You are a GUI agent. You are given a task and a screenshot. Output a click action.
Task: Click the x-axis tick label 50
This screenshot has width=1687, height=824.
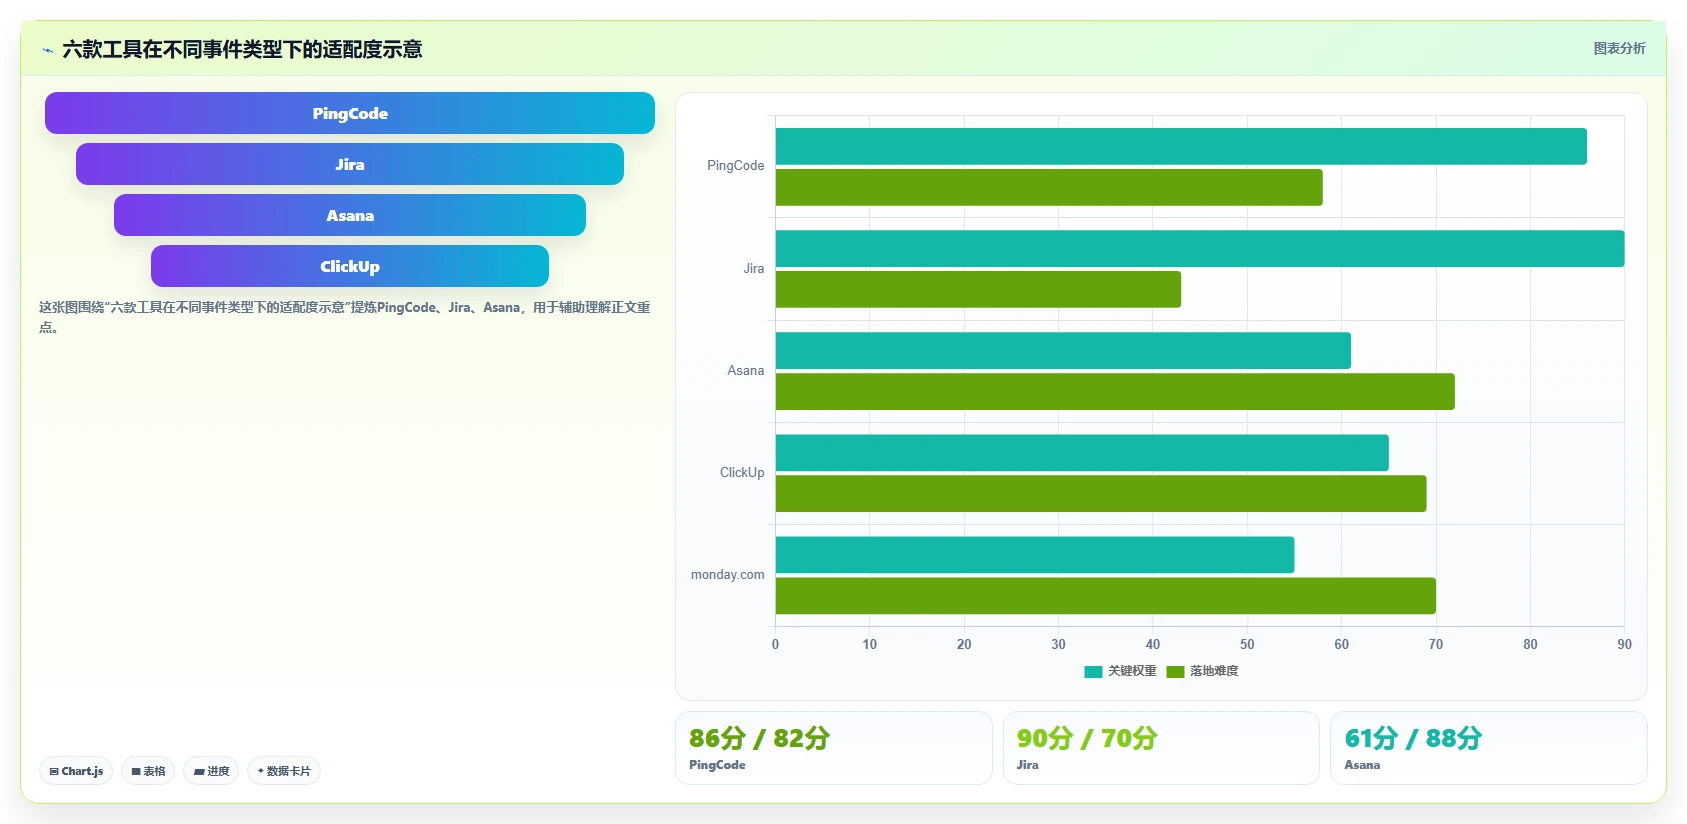[1247, 644]
